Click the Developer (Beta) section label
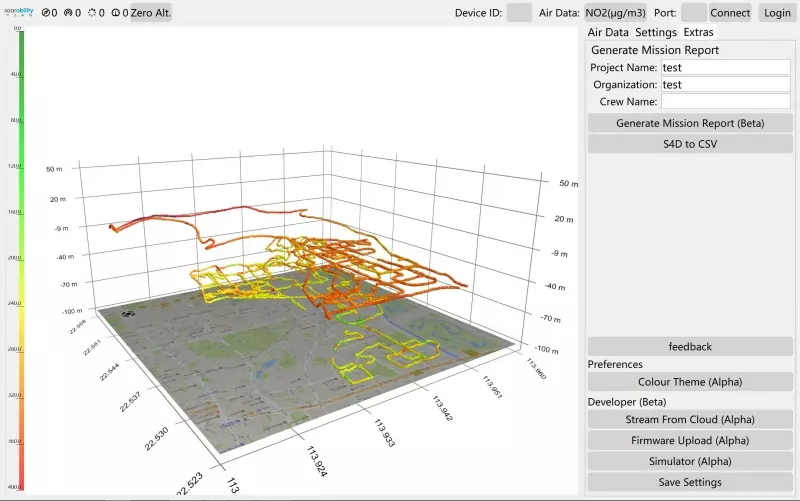This screenshot has width=800, height=501. click(x=627, y=402)
